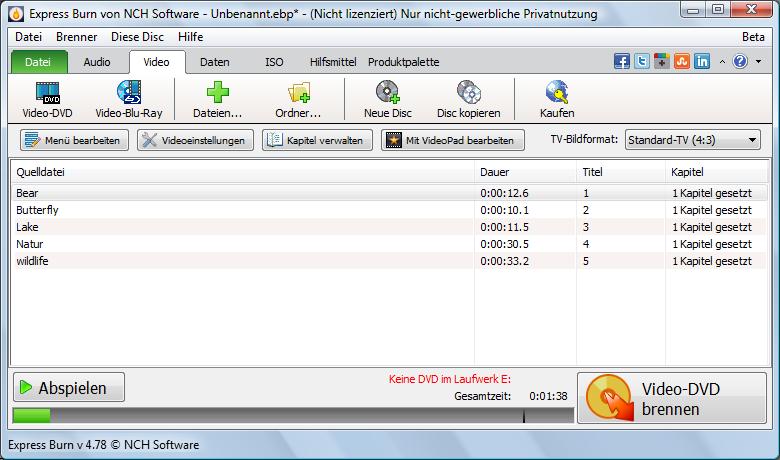The image size is (780, 460).
Task: Click duration 0:00:30.5
Action: 504,244
